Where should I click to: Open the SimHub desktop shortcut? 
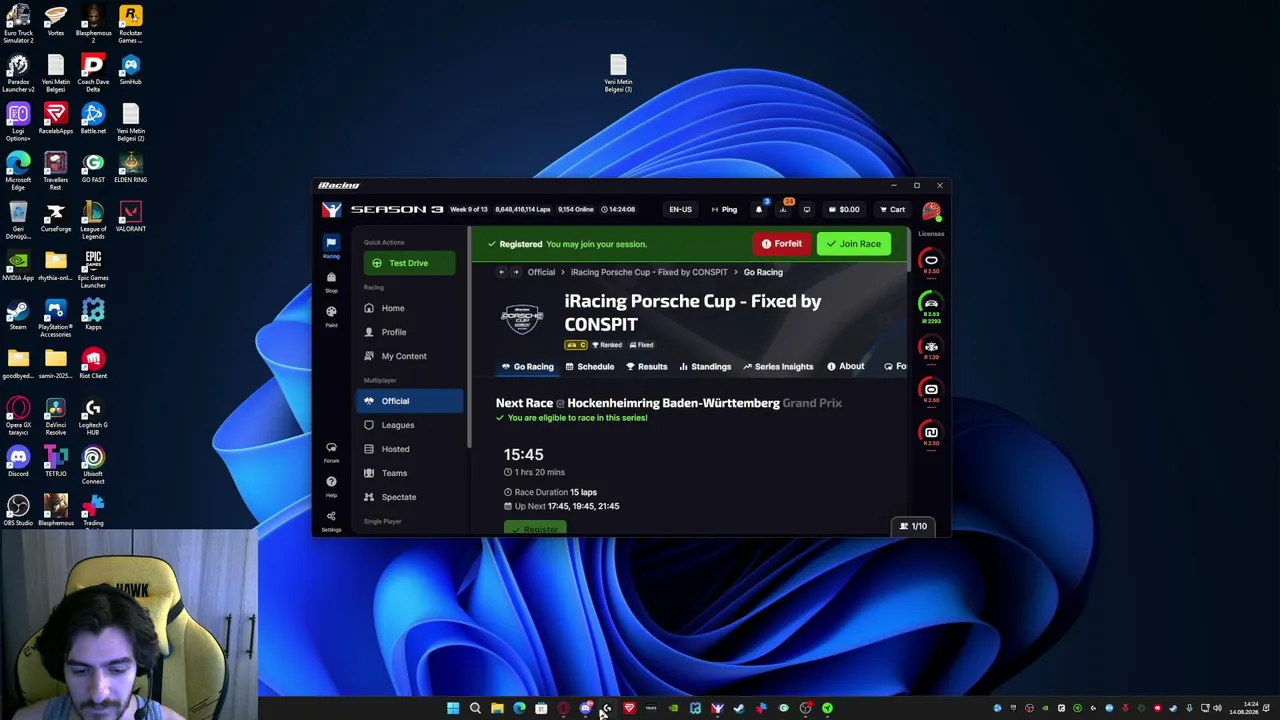point(130,70)
